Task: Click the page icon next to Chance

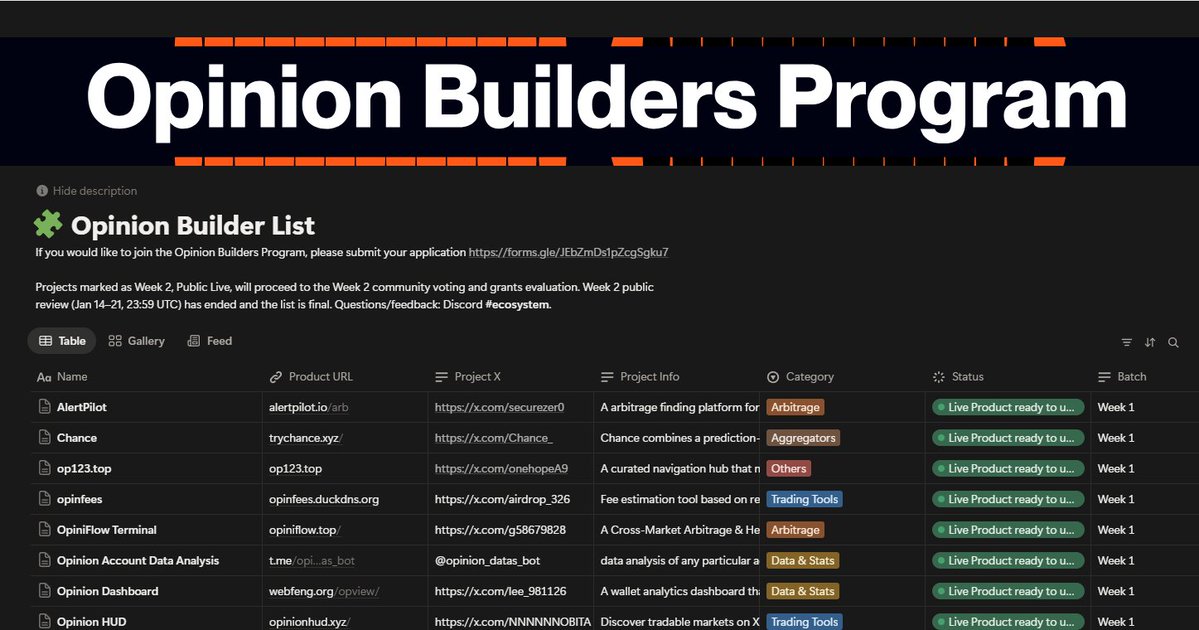Action: (x=44, y=437)
